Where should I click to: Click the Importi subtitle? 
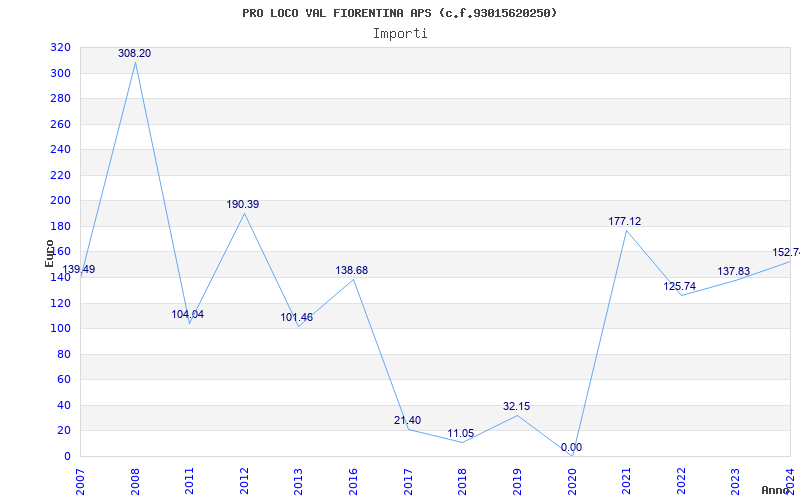point(400,34)
